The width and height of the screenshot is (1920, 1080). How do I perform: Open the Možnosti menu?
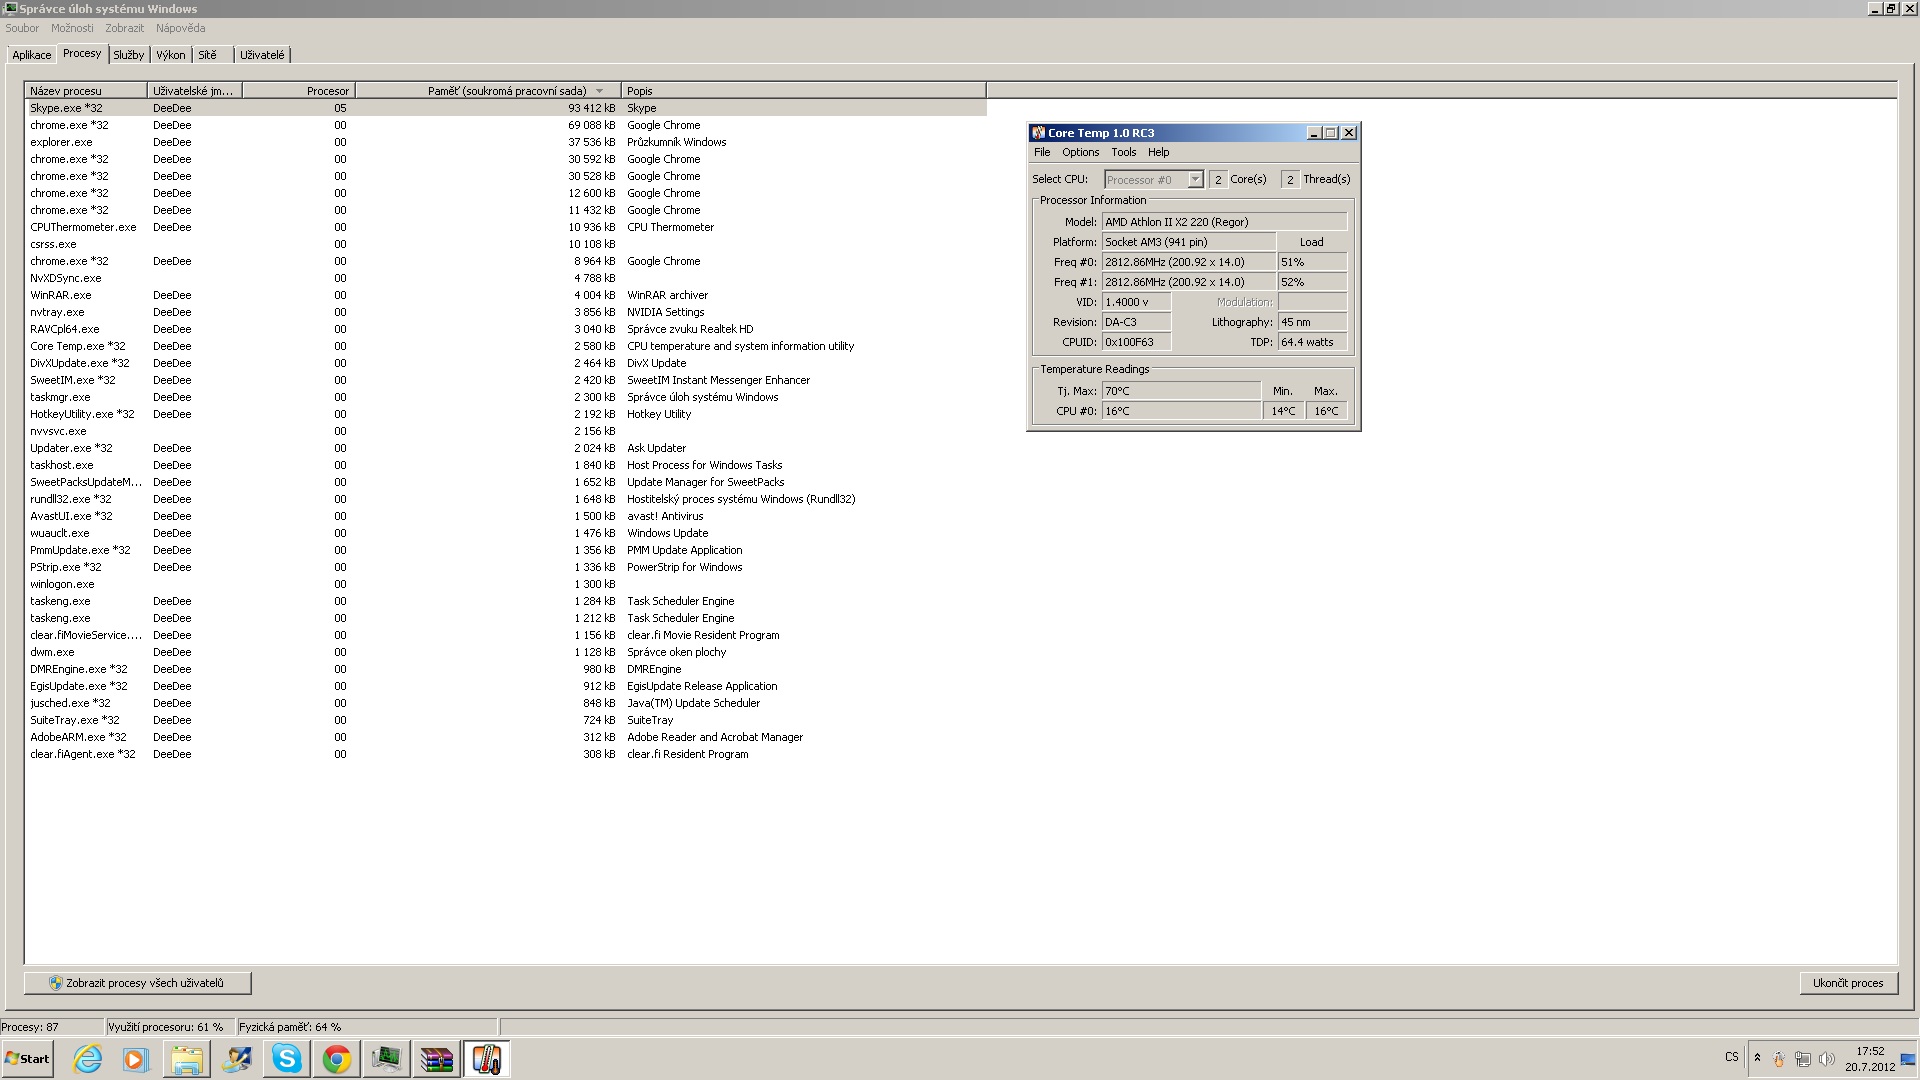(x=72, y=28)
